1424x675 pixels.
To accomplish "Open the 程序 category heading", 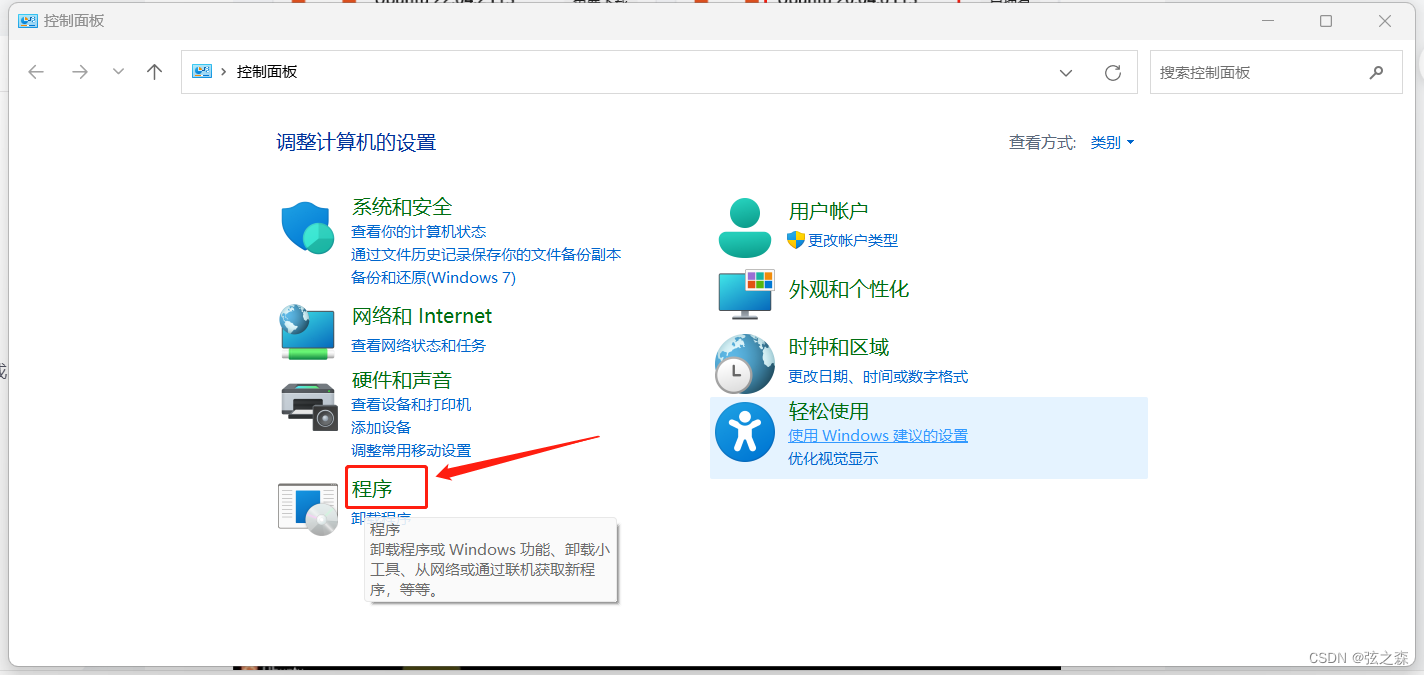I will pyautogui.click(x=372, y=489).
